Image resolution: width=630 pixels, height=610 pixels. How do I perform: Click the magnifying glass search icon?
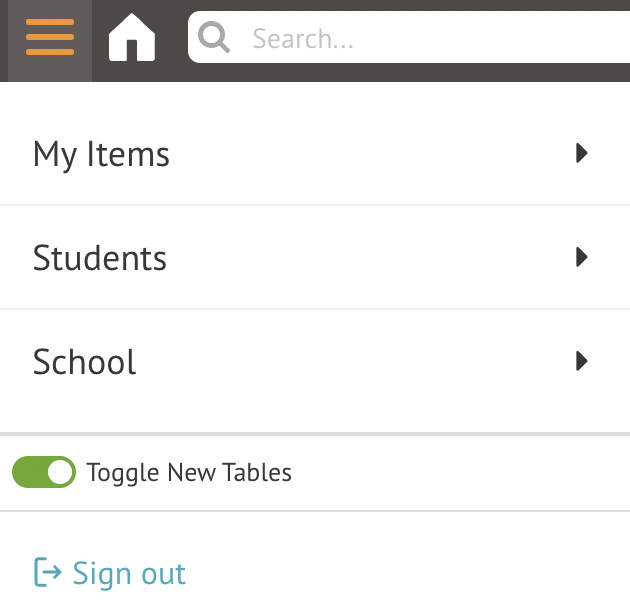tap(214, 37)
